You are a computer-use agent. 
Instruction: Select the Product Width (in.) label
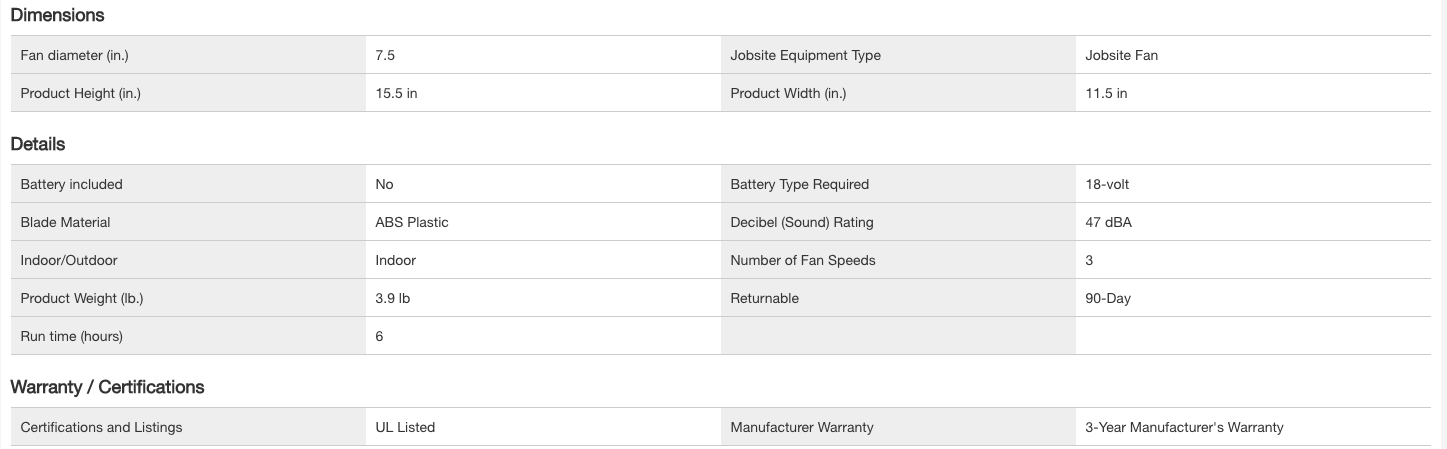[788, 94]
